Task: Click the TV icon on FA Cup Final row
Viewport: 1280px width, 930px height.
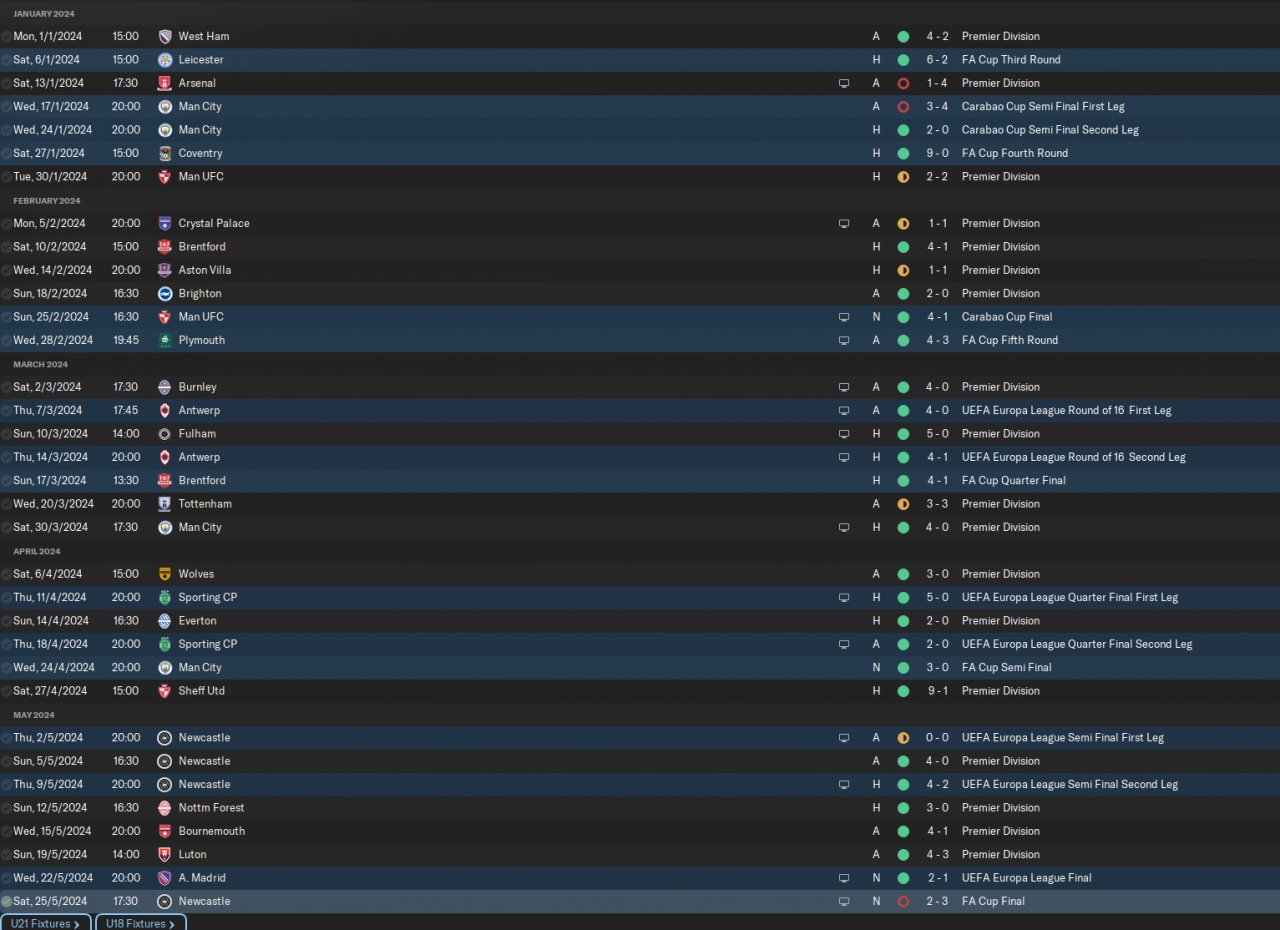Action: pos(844,901)
